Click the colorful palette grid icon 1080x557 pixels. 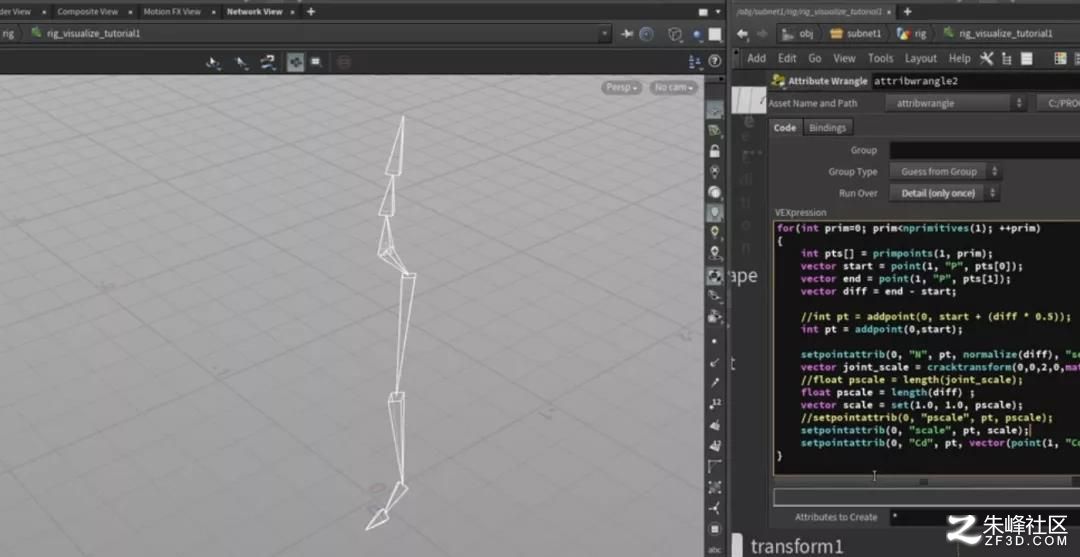[x=1061, y=59]
